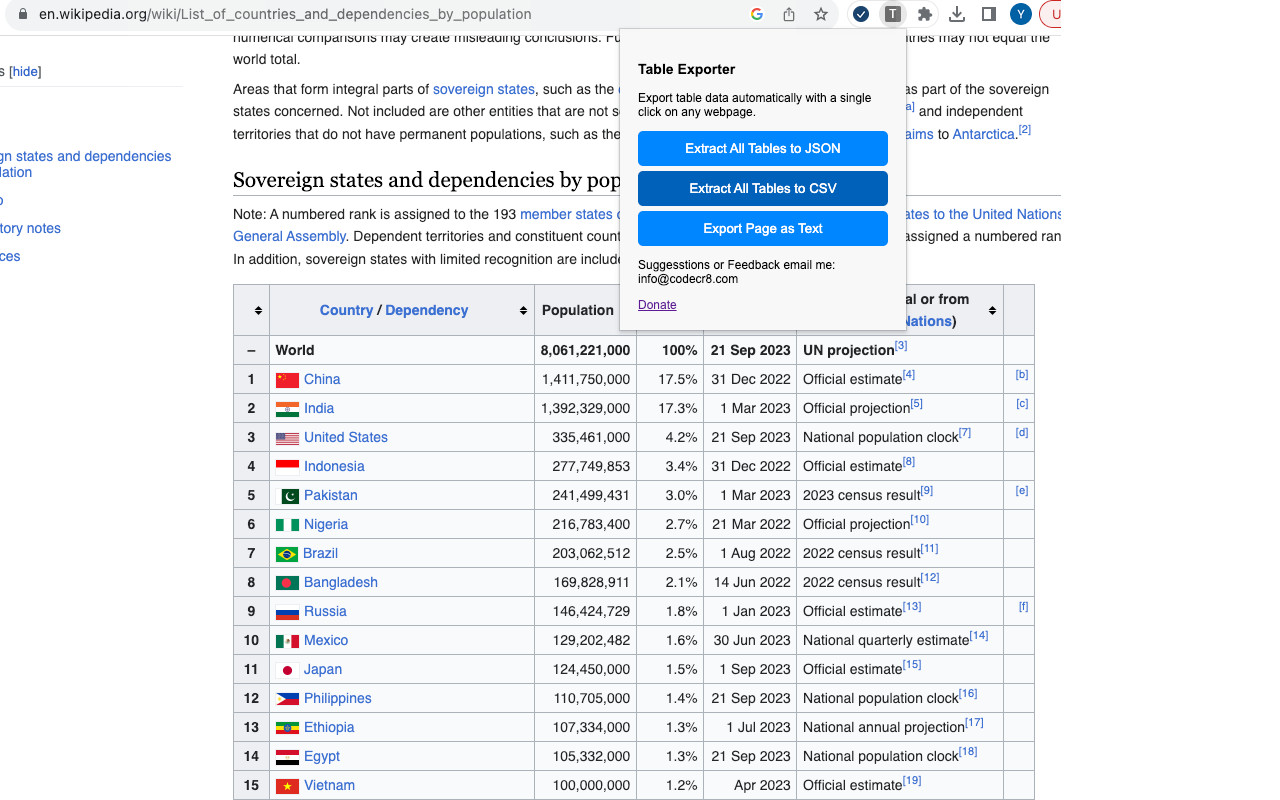This screenshot has height=800, width=1280.
Task: Click the Bangladesh flag icon
Action: (287, 583)
